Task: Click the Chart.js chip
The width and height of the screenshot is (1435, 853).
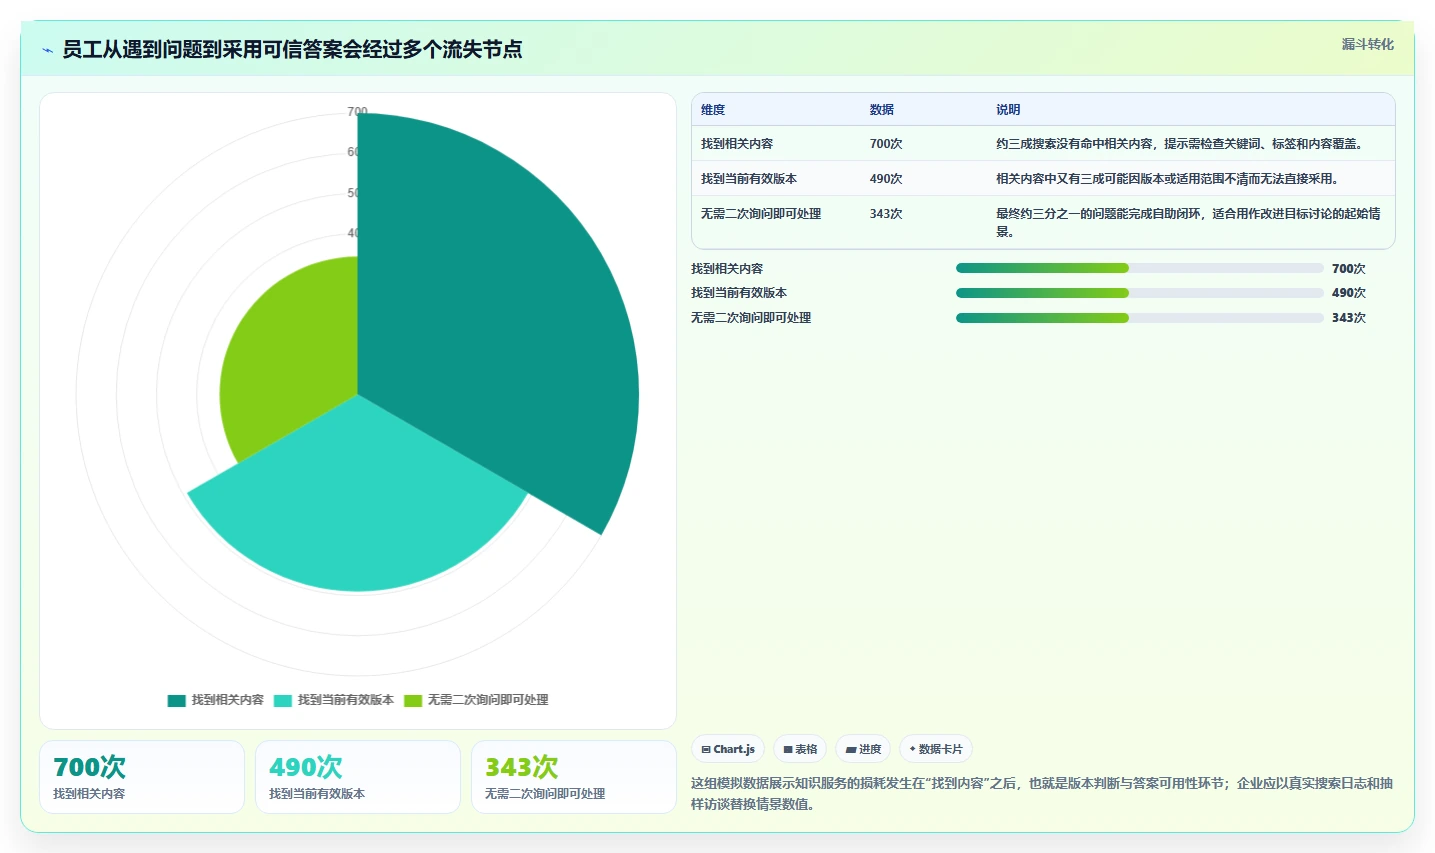Action: pyautogui.click(x=728, y=749)
